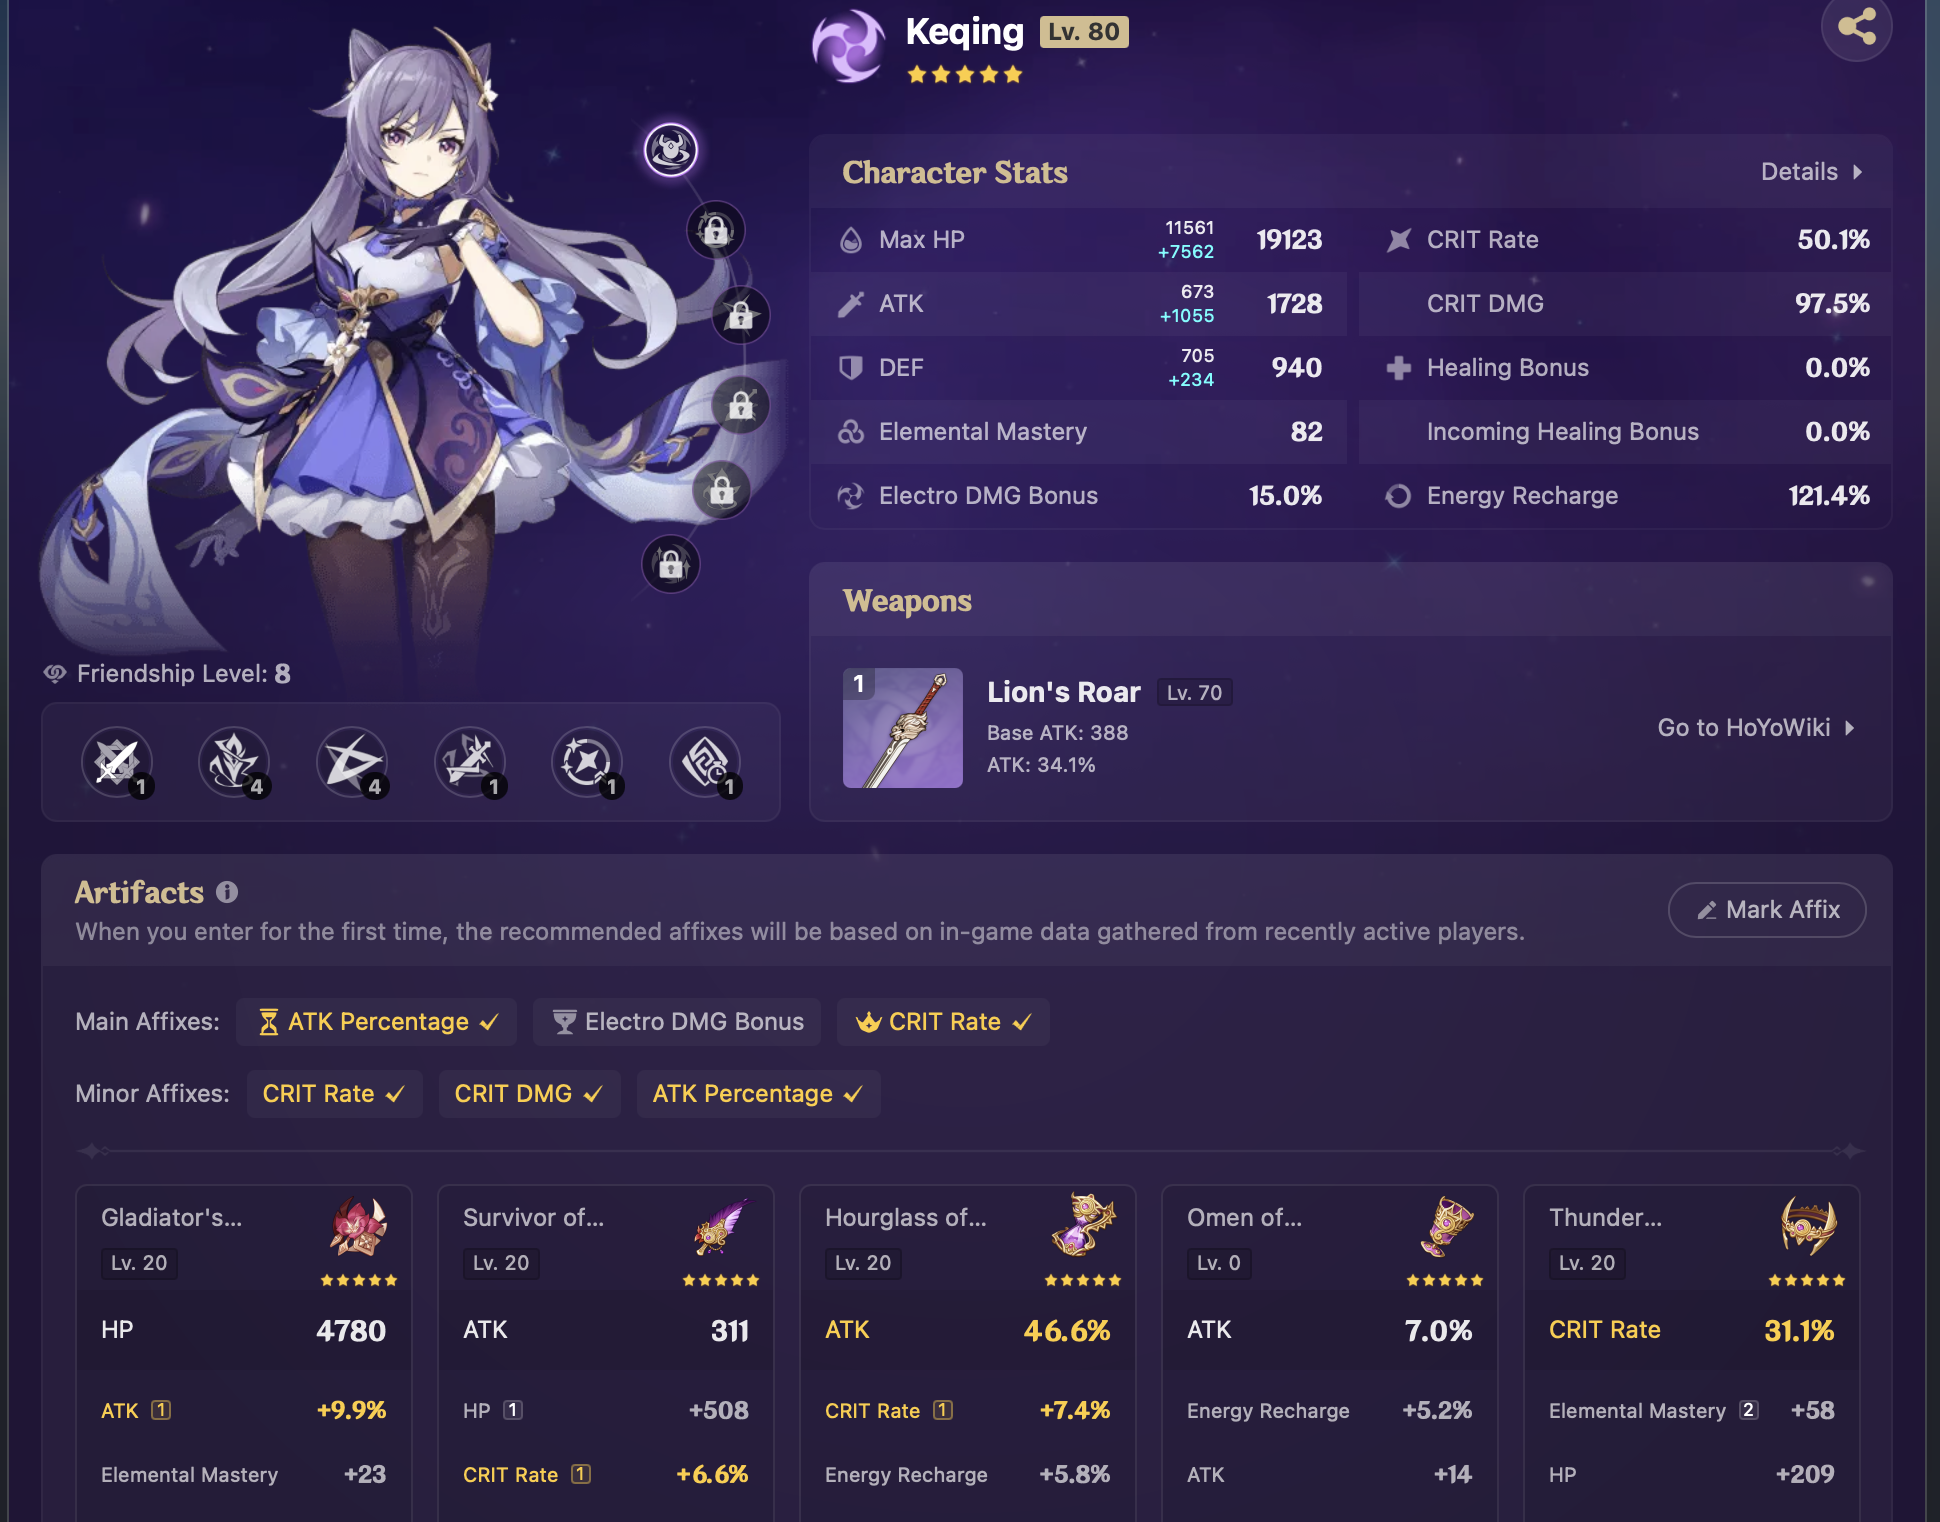1940x1522 pixels.
Task: Click the share icon at top right
Action: coord(1856,26)
